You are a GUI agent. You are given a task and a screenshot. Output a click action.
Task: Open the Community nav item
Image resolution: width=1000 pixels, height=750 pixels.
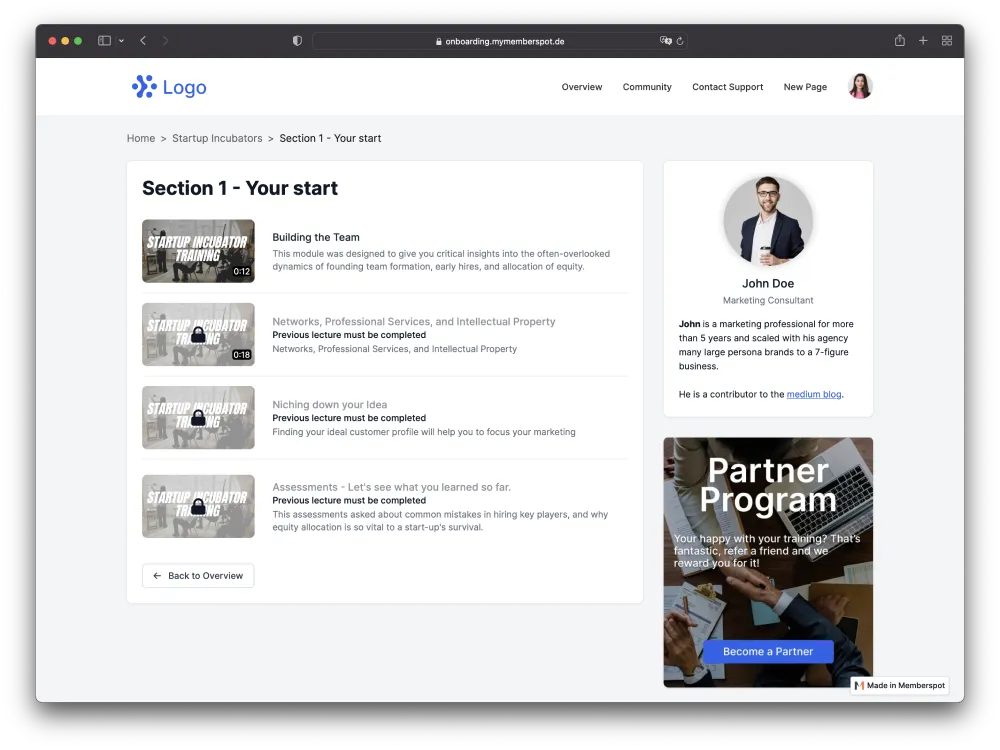coord(647,87)
